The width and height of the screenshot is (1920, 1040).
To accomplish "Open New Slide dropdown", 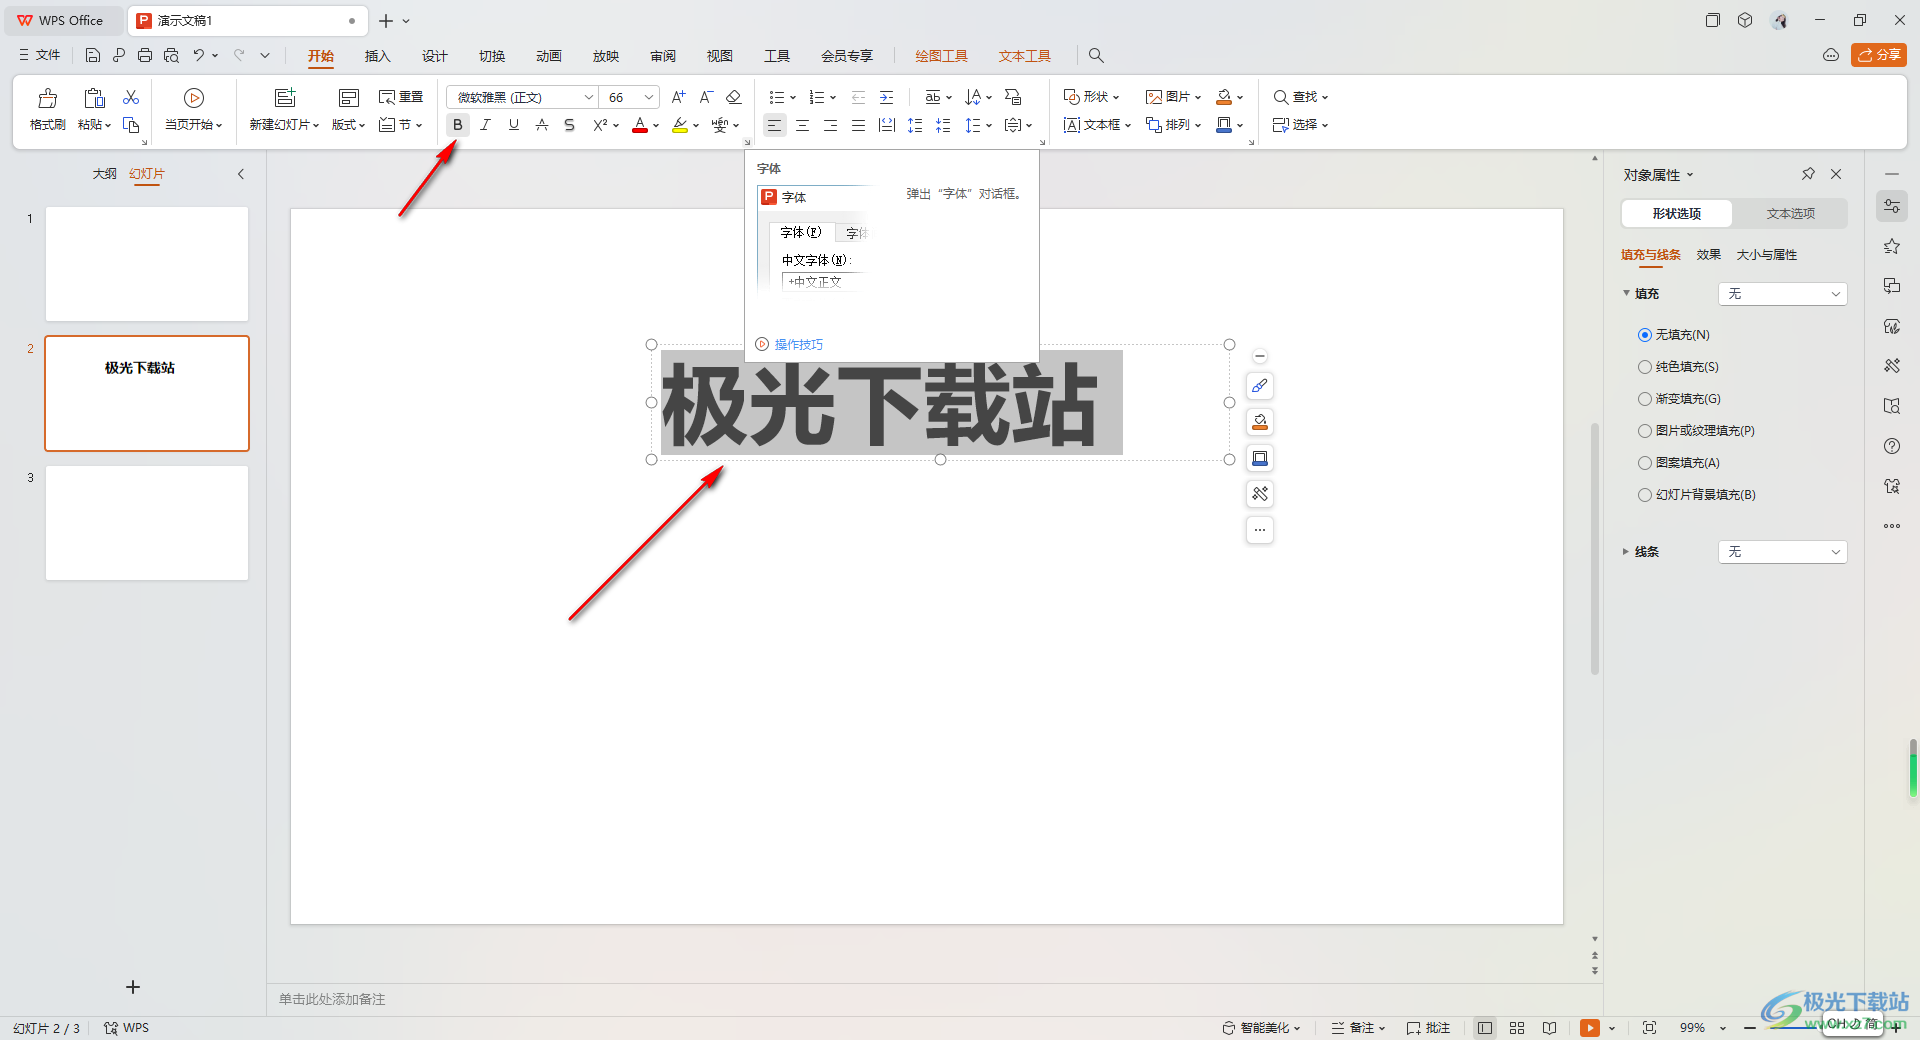I will [284, 125].
